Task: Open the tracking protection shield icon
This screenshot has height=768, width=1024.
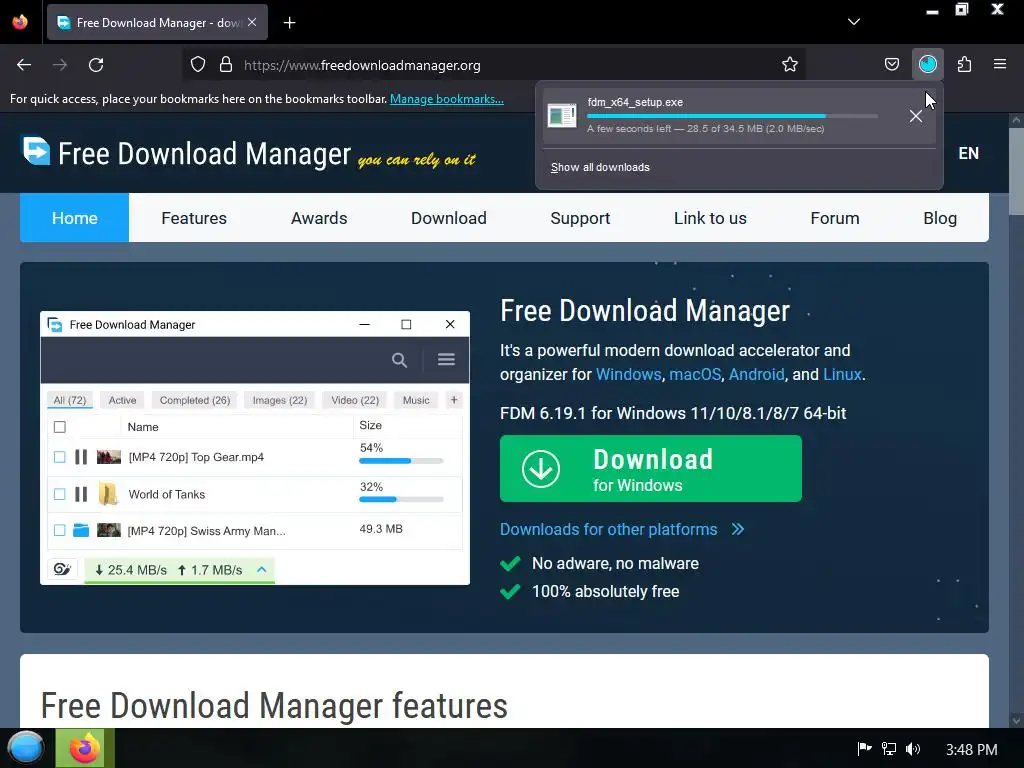Action: pos(198,65)
